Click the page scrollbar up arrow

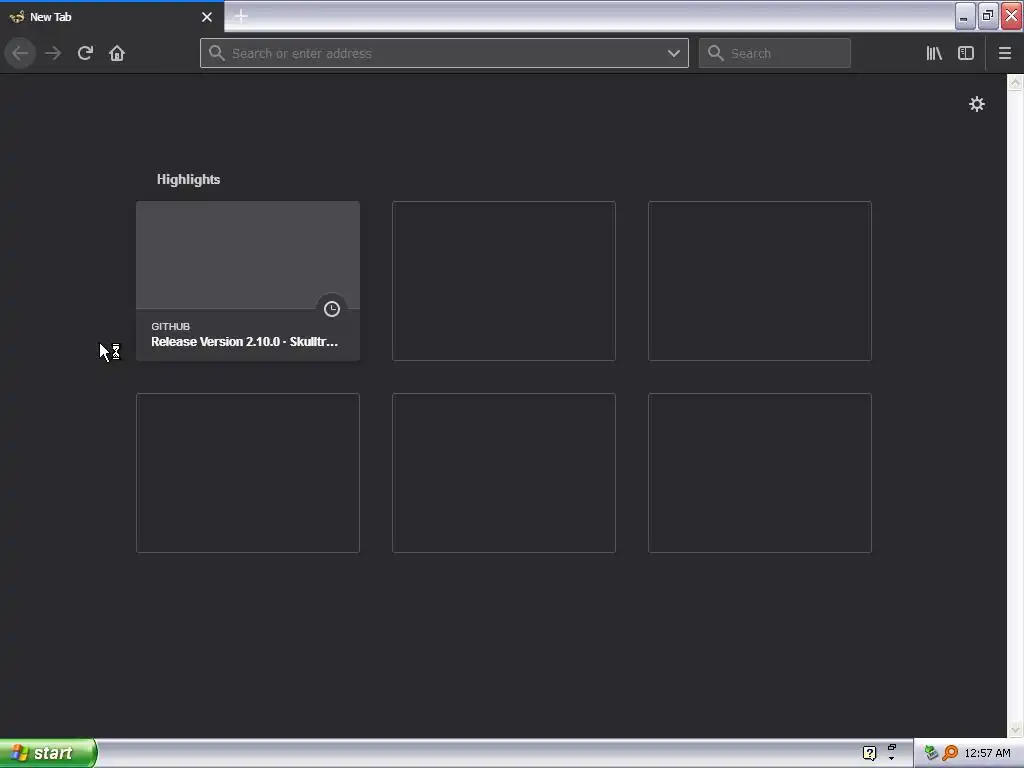click(x=1015, y=82)
